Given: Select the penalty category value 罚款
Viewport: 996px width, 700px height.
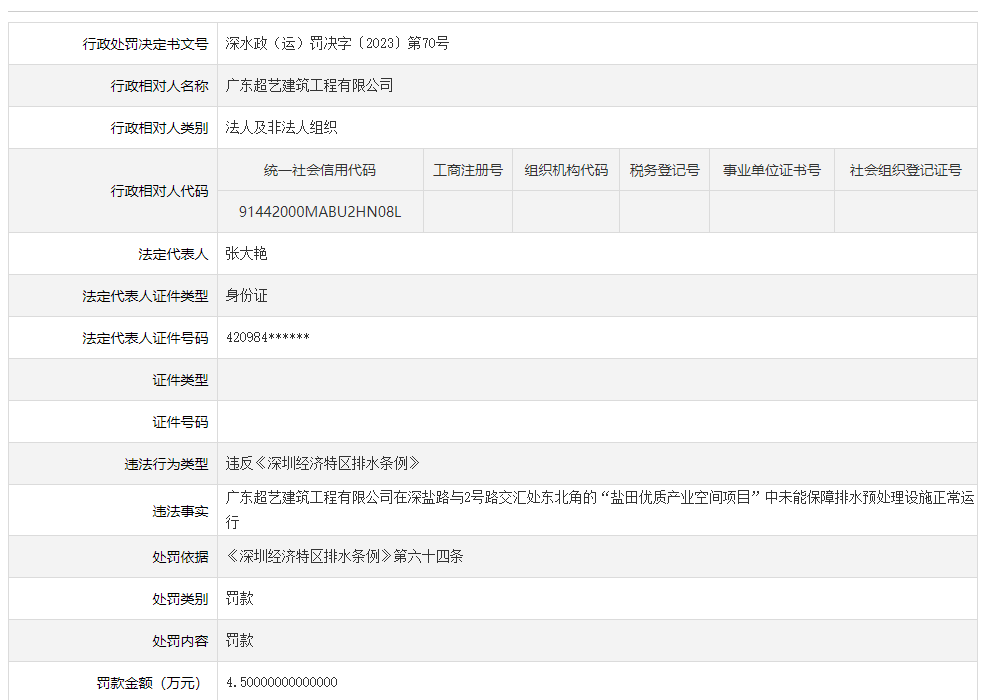Looking at the screenshot, I should [238, 599].
